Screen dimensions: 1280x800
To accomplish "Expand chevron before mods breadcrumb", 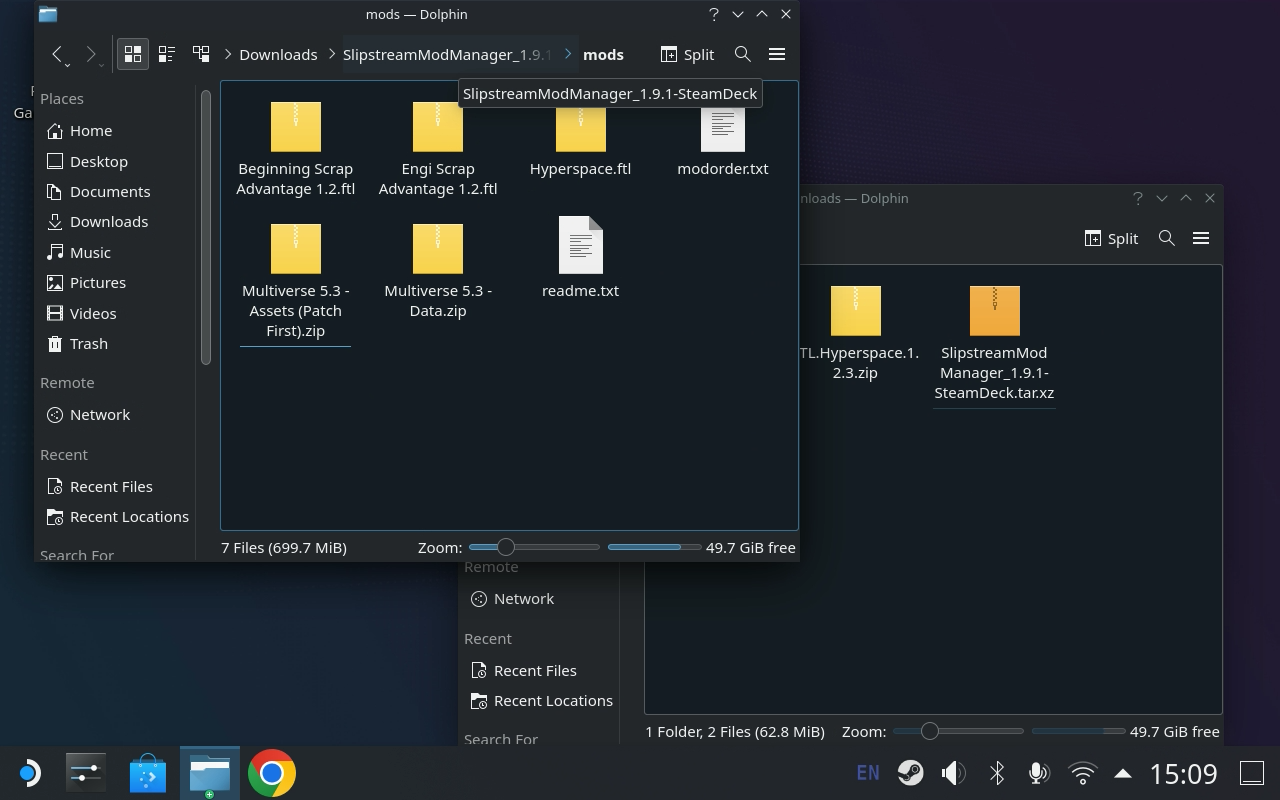I will pyautogui.click(x=567, y=54).
